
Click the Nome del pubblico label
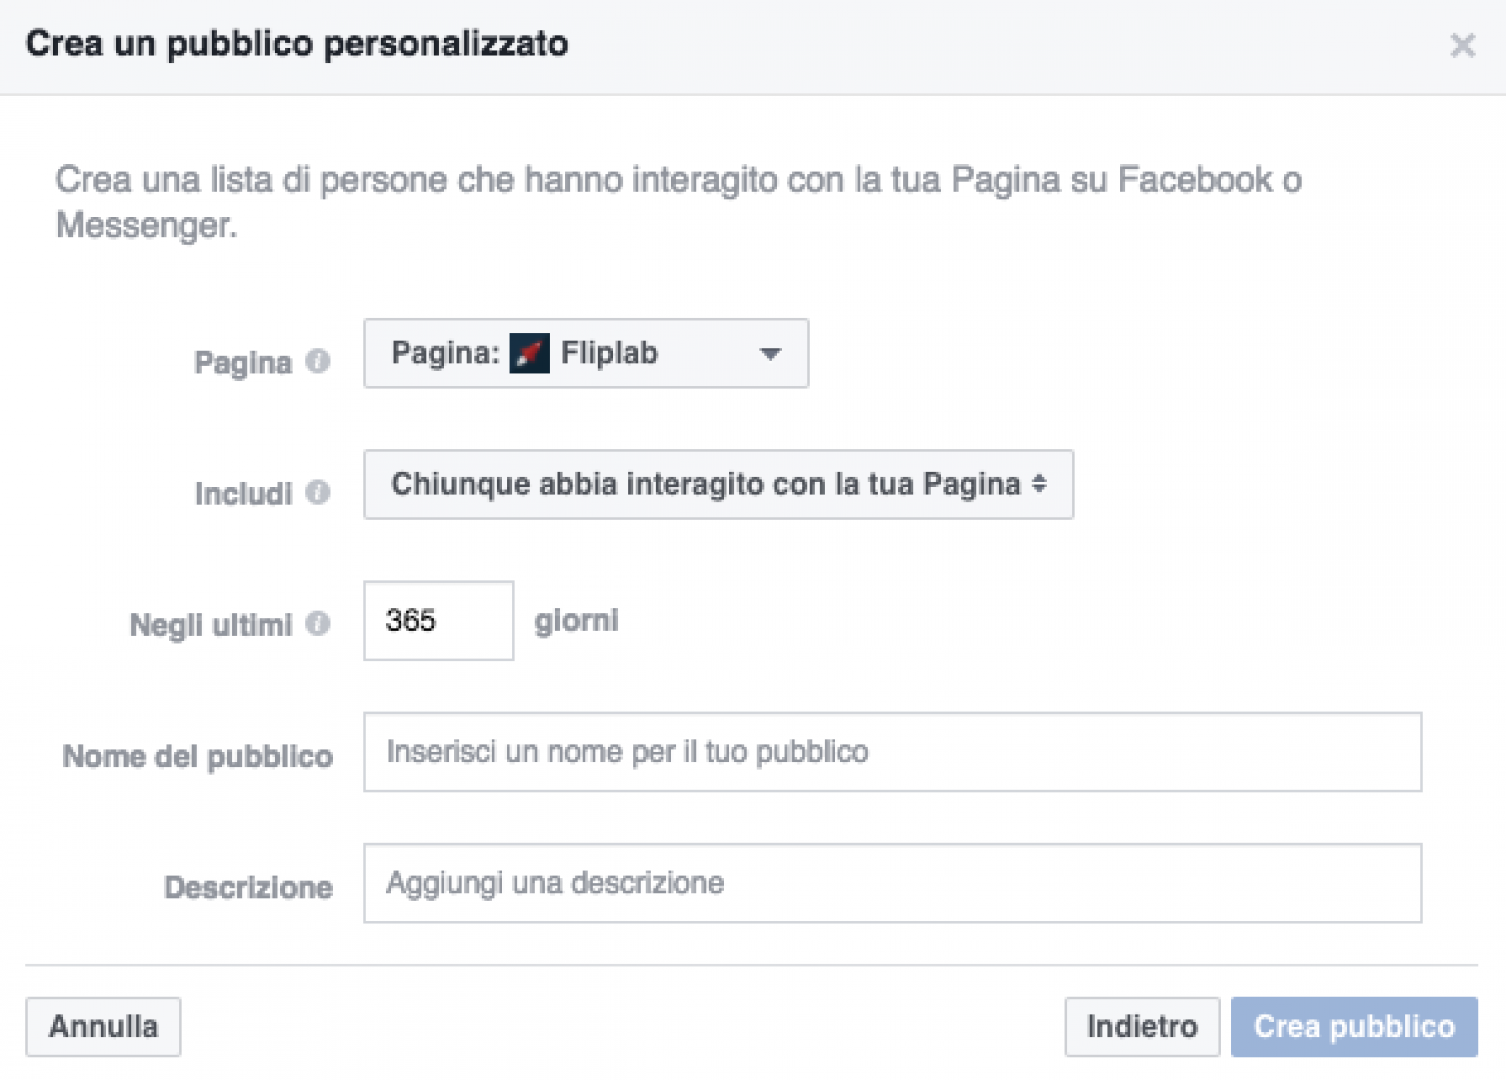click(x=197, y=756)
